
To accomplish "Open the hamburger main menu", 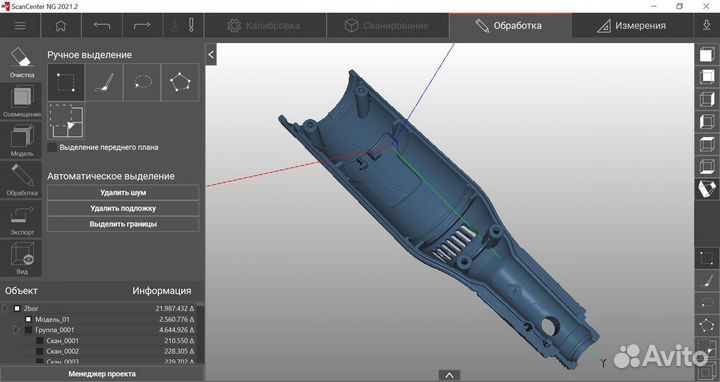I will click(20, 26).
